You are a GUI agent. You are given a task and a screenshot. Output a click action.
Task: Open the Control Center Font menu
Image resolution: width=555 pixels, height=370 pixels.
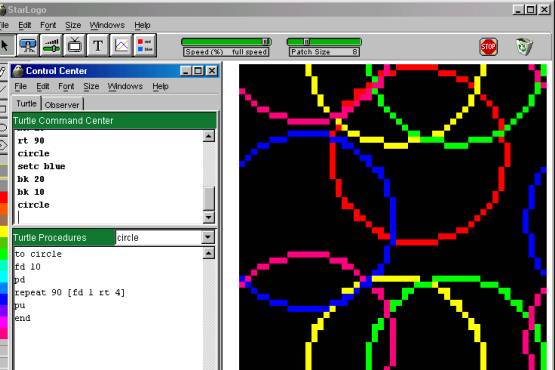(66, 86)
